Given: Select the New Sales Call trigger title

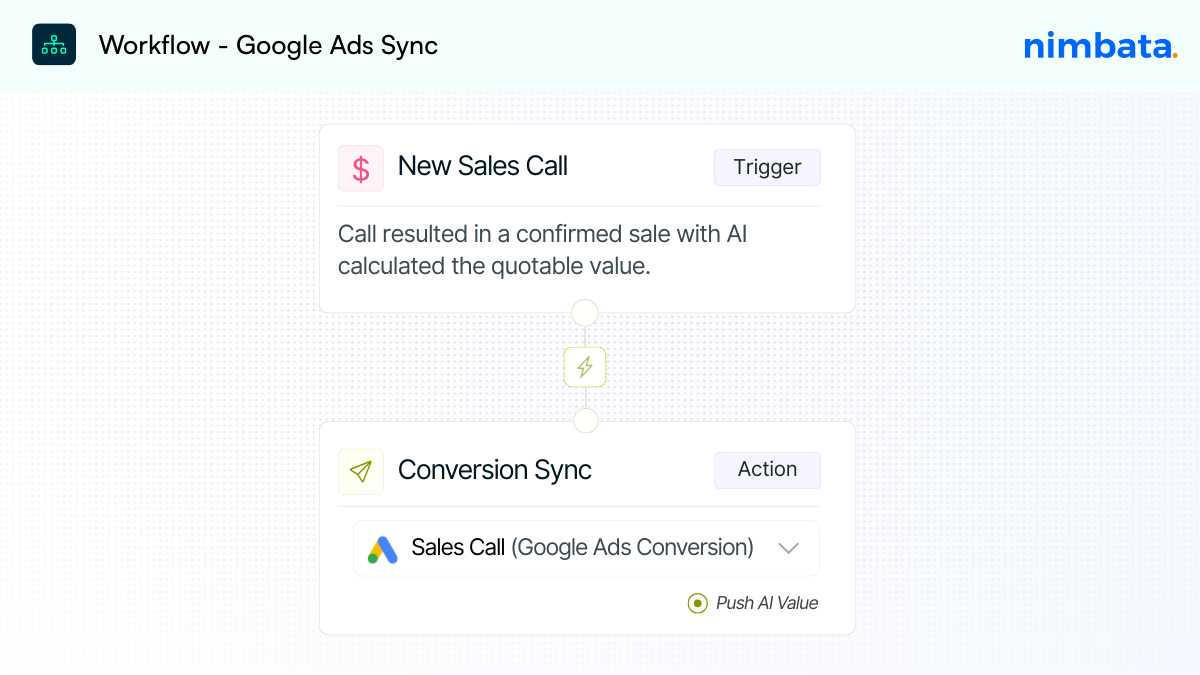Looking at the screenshot, I should pos(482,166).
